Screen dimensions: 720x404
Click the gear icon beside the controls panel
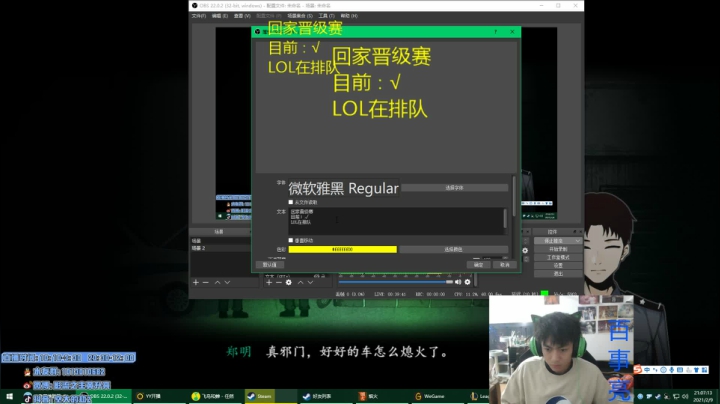(525, 250)
